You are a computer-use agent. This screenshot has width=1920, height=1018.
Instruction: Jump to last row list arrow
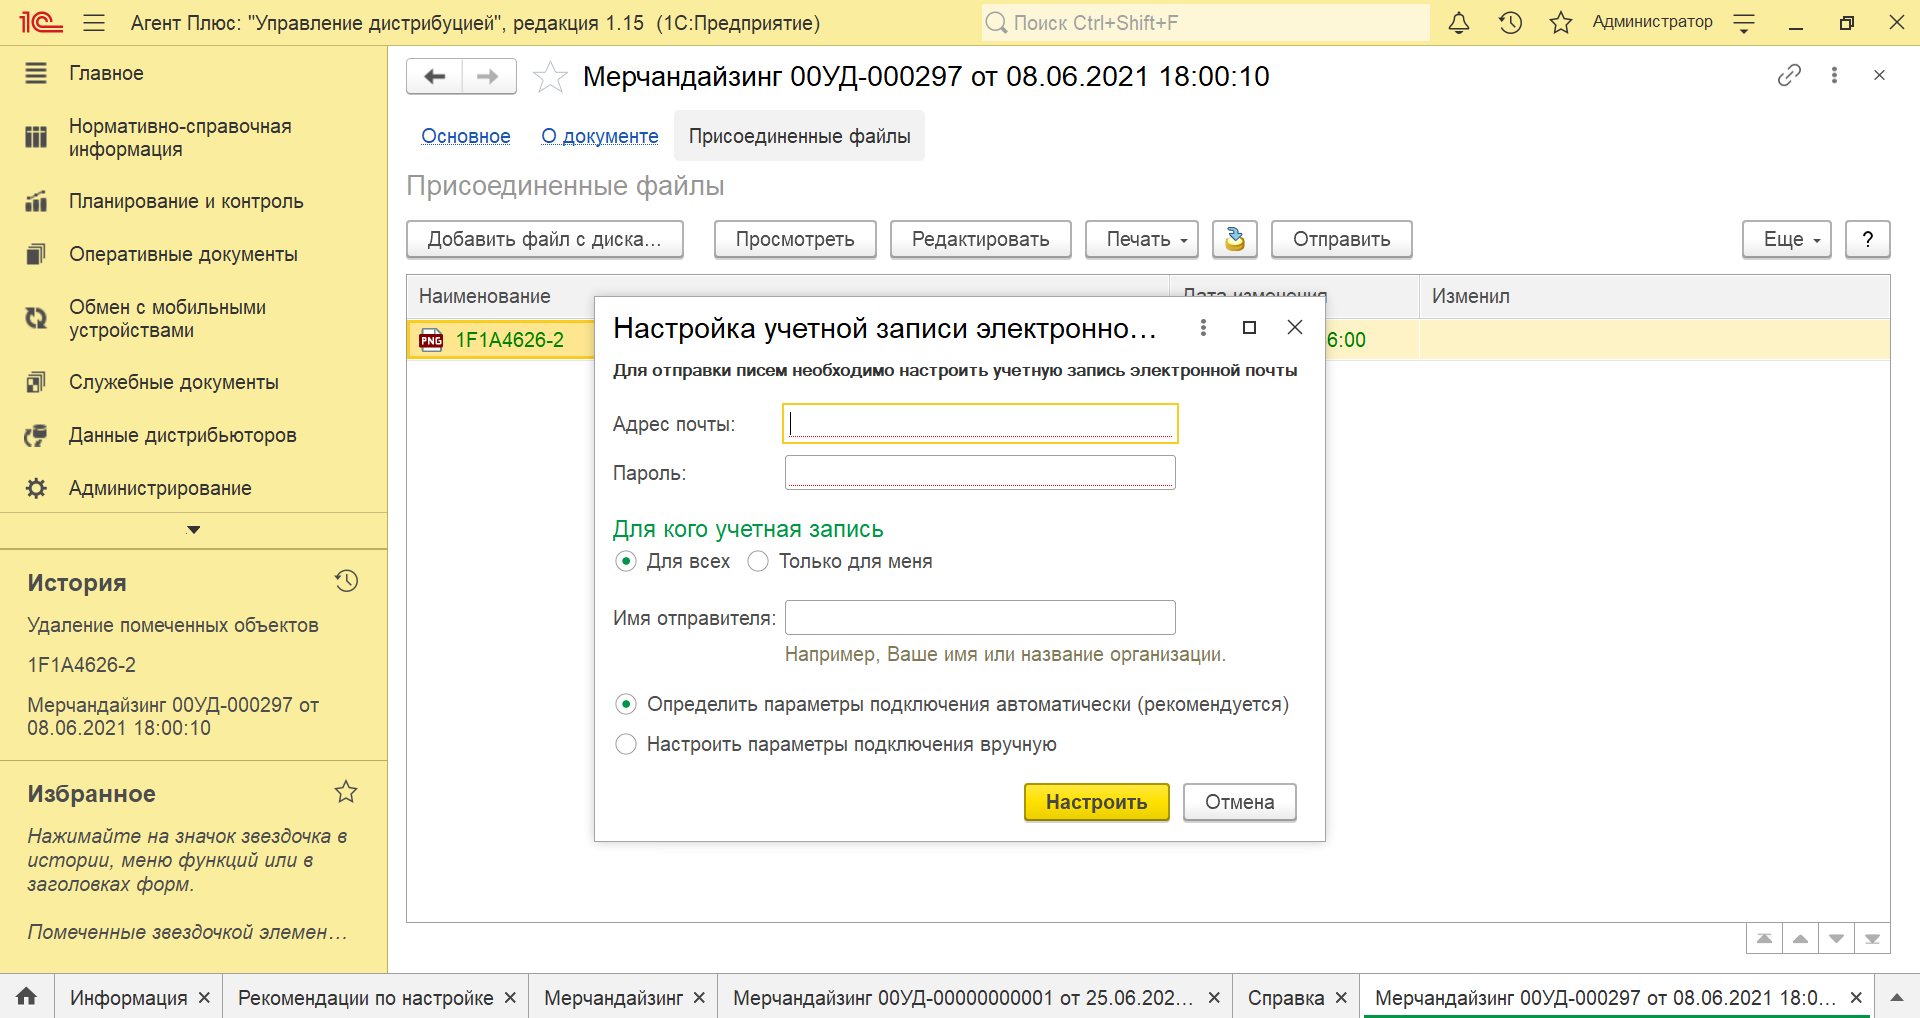click(x=1872, y=938)
